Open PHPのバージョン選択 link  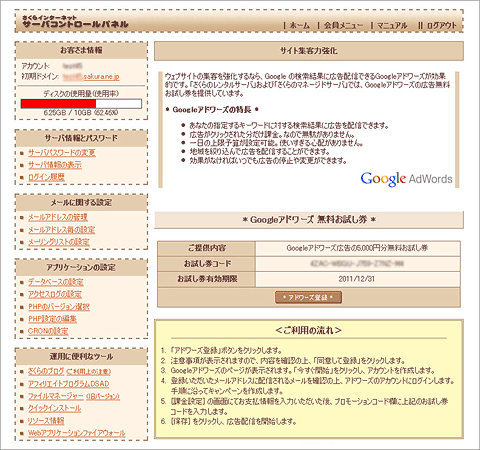tap(59, 307)
